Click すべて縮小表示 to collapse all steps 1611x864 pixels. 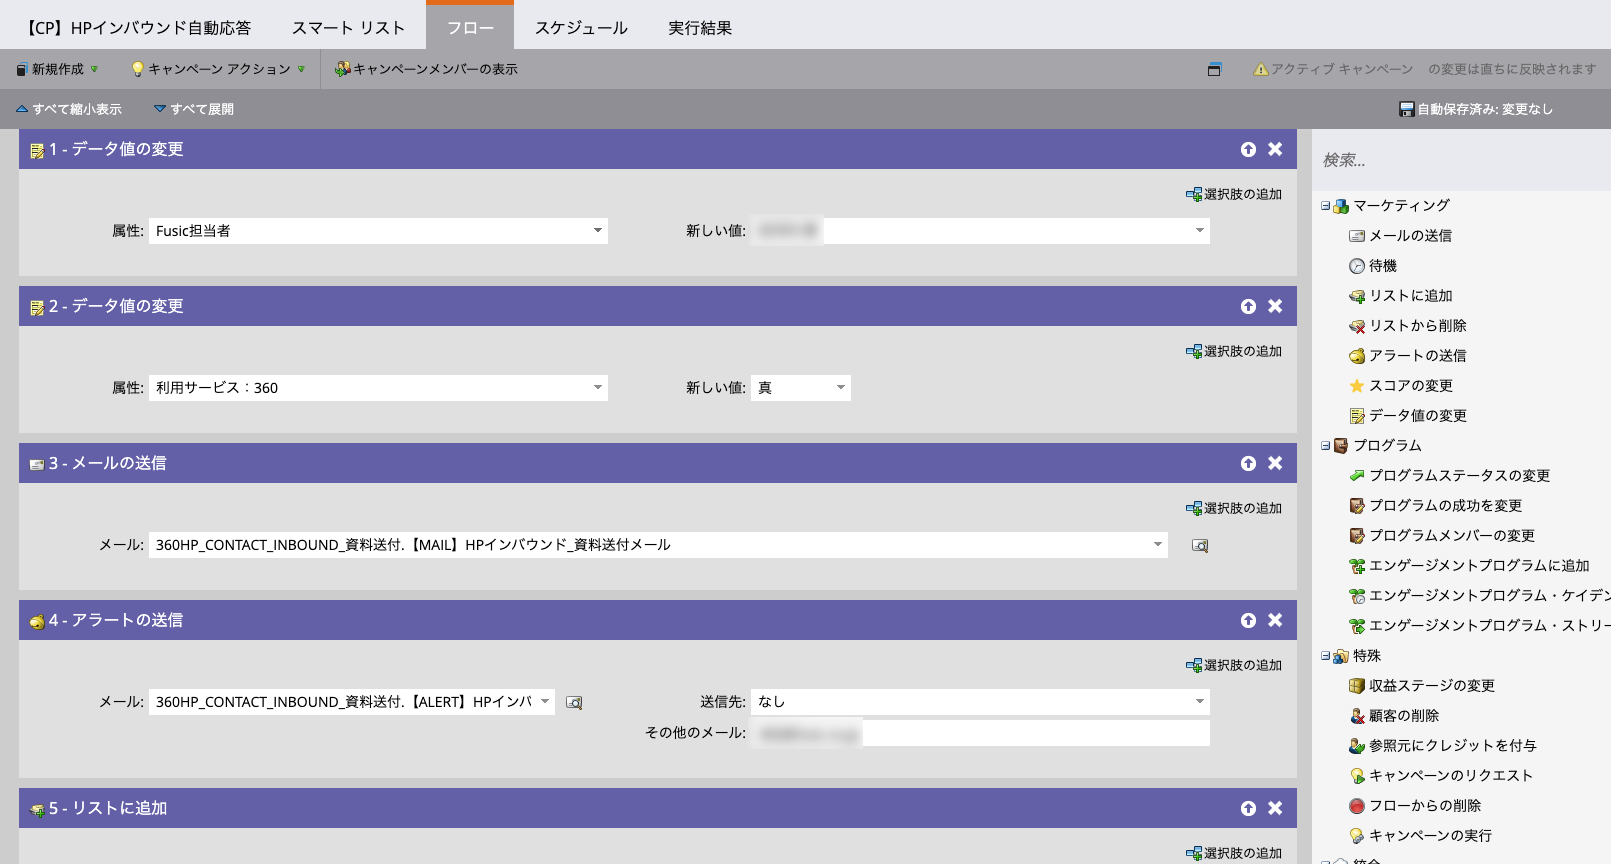(x=69, y=109)
